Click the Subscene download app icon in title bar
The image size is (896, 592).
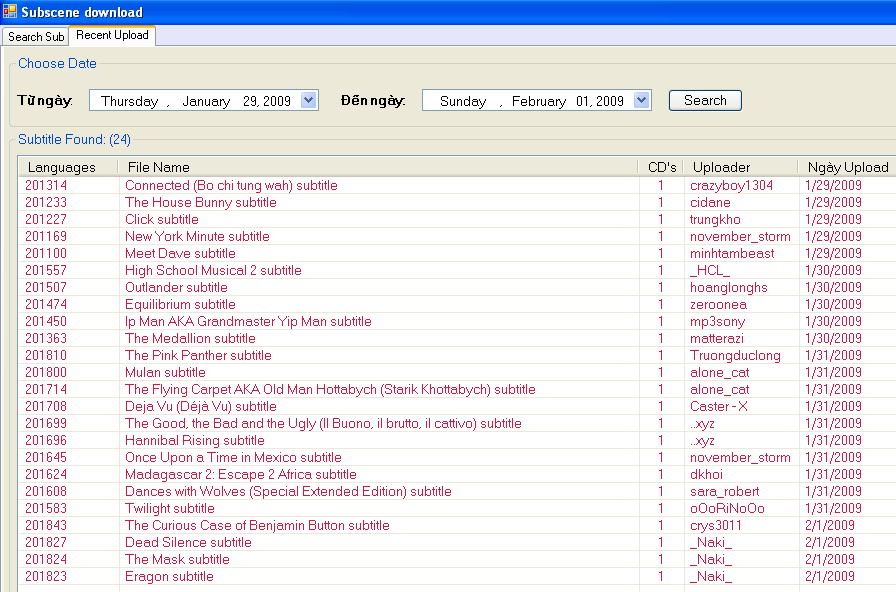pyautogui.click(x=9, y=11)
